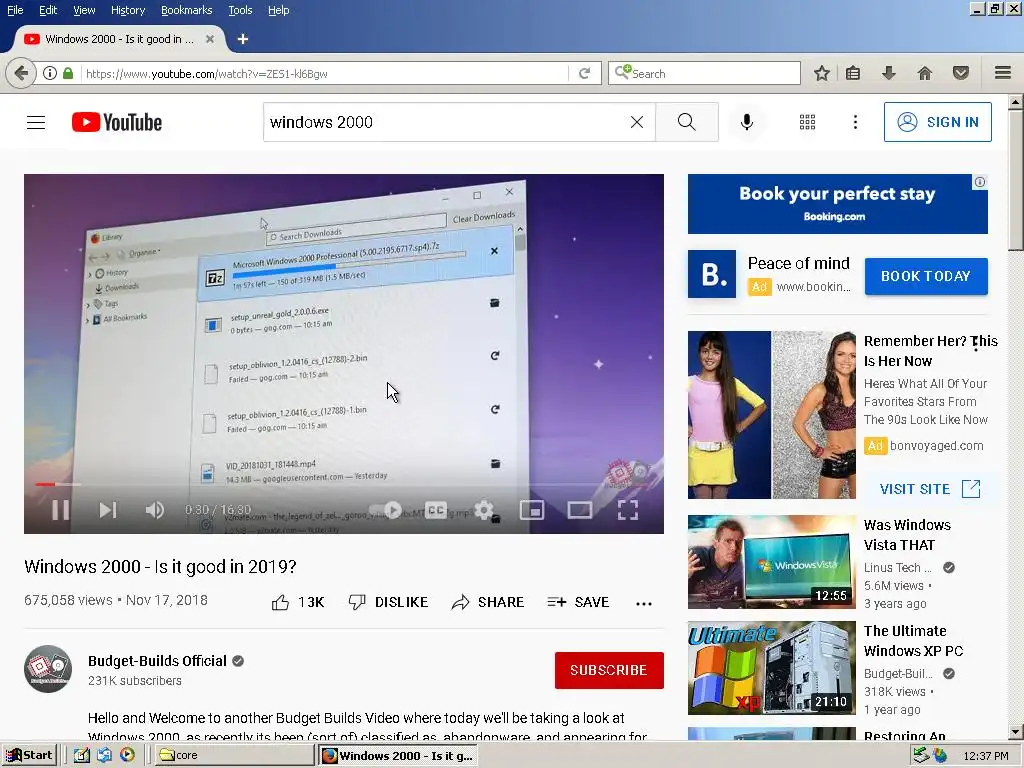The image size is (1024, 768).
Task: Mute the video using the speaker icon
Action: click(x=155, y=510)
